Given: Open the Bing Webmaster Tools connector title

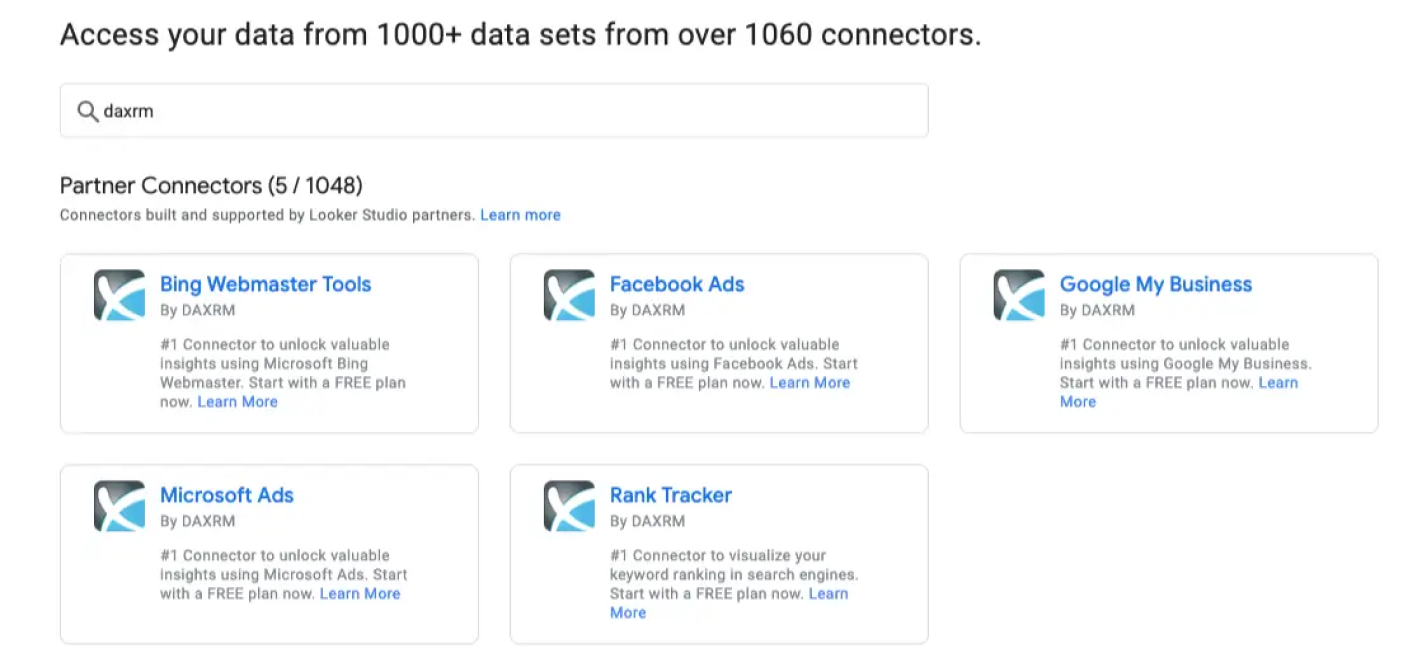Looking at the screenshot, I should 265,284.
